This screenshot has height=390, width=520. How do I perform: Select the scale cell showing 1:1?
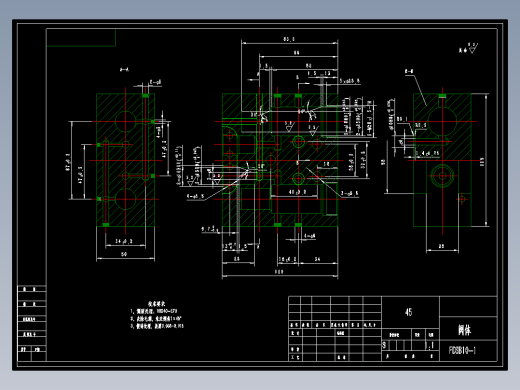431,345
